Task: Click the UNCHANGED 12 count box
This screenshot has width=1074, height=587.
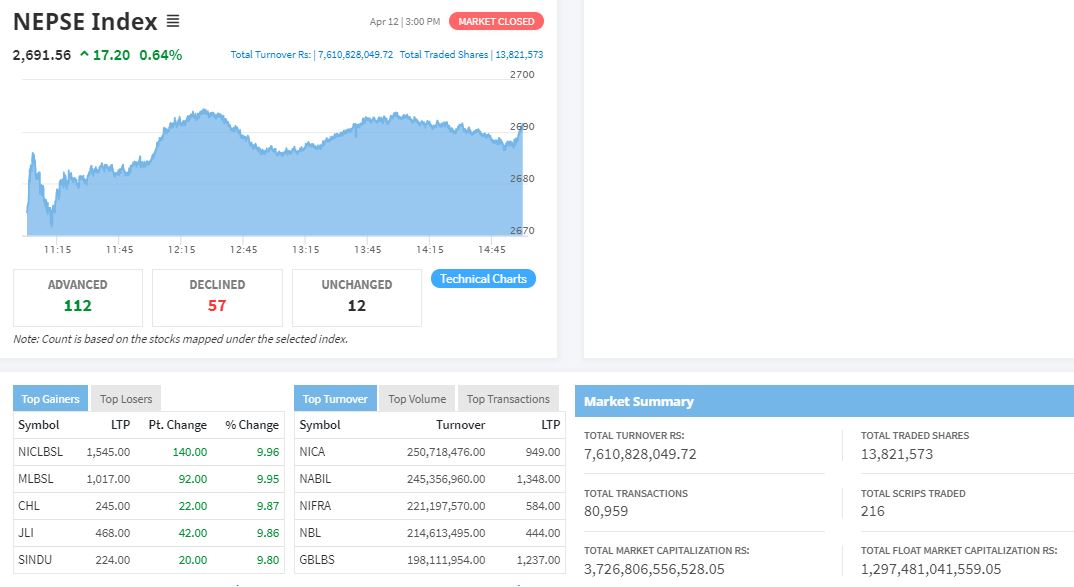Action: (x=357, y=297)
